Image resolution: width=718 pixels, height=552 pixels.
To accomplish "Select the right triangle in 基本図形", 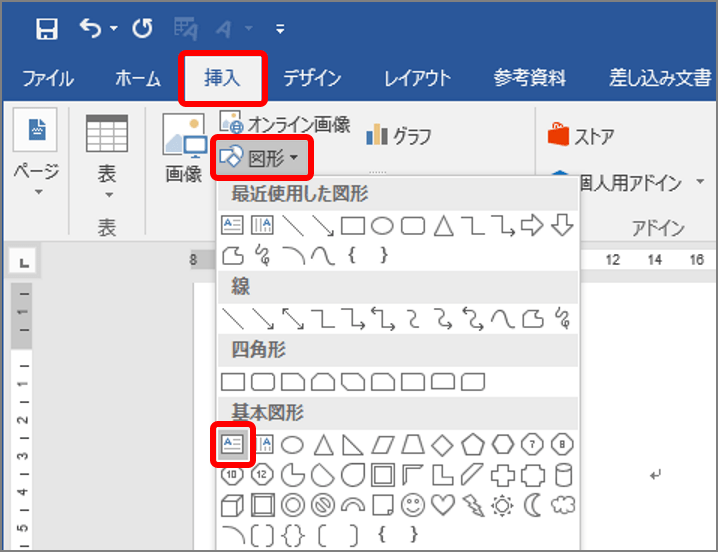I will (x=353, y=445).
